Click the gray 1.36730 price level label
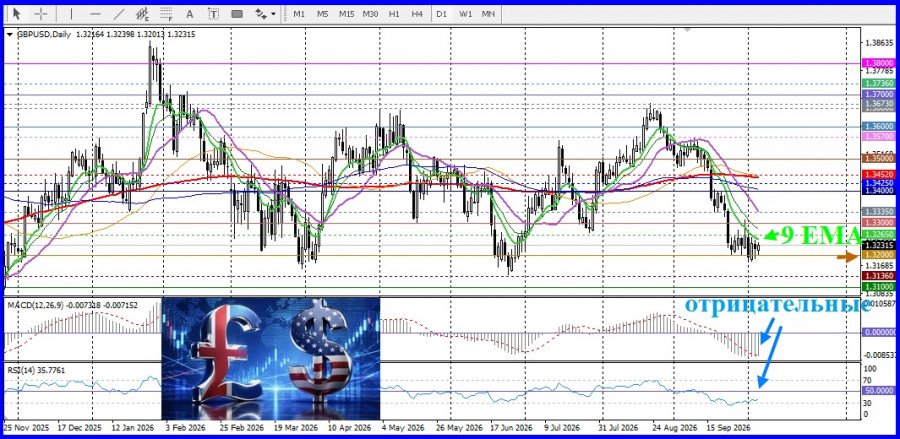The width and height of the screenshot is (900, 439). tap(879, 103)
